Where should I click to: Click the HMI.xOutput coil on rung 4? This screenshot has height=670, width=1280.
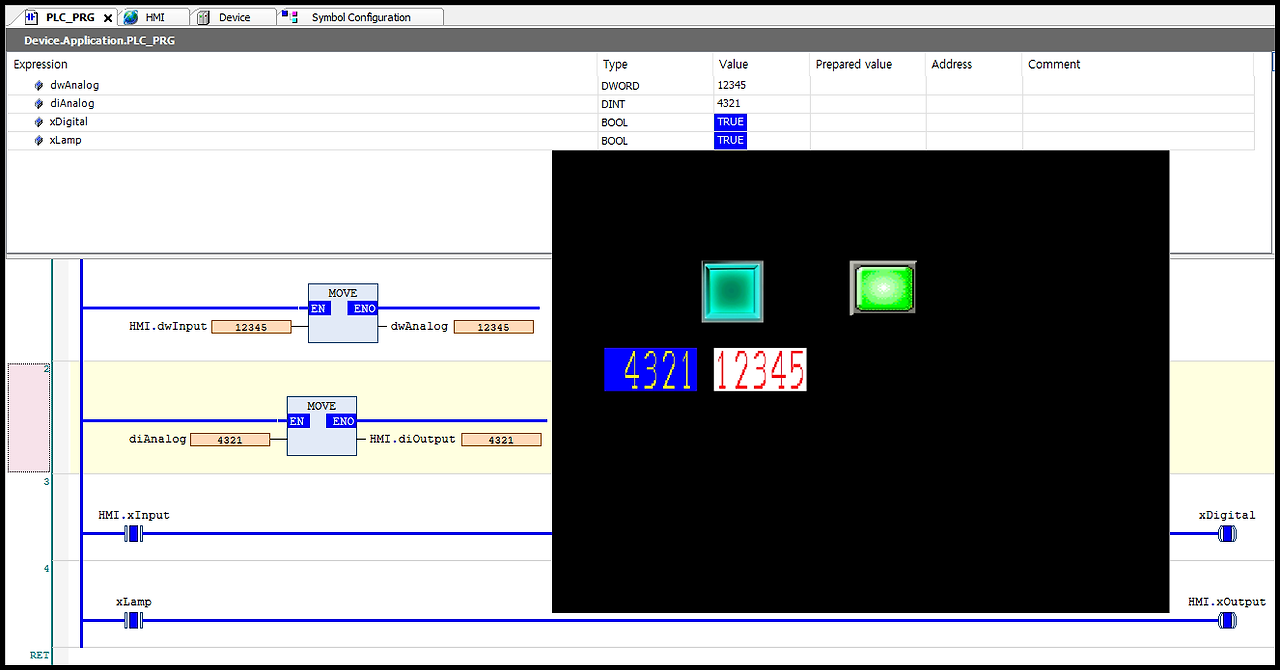click(1228, 620)
